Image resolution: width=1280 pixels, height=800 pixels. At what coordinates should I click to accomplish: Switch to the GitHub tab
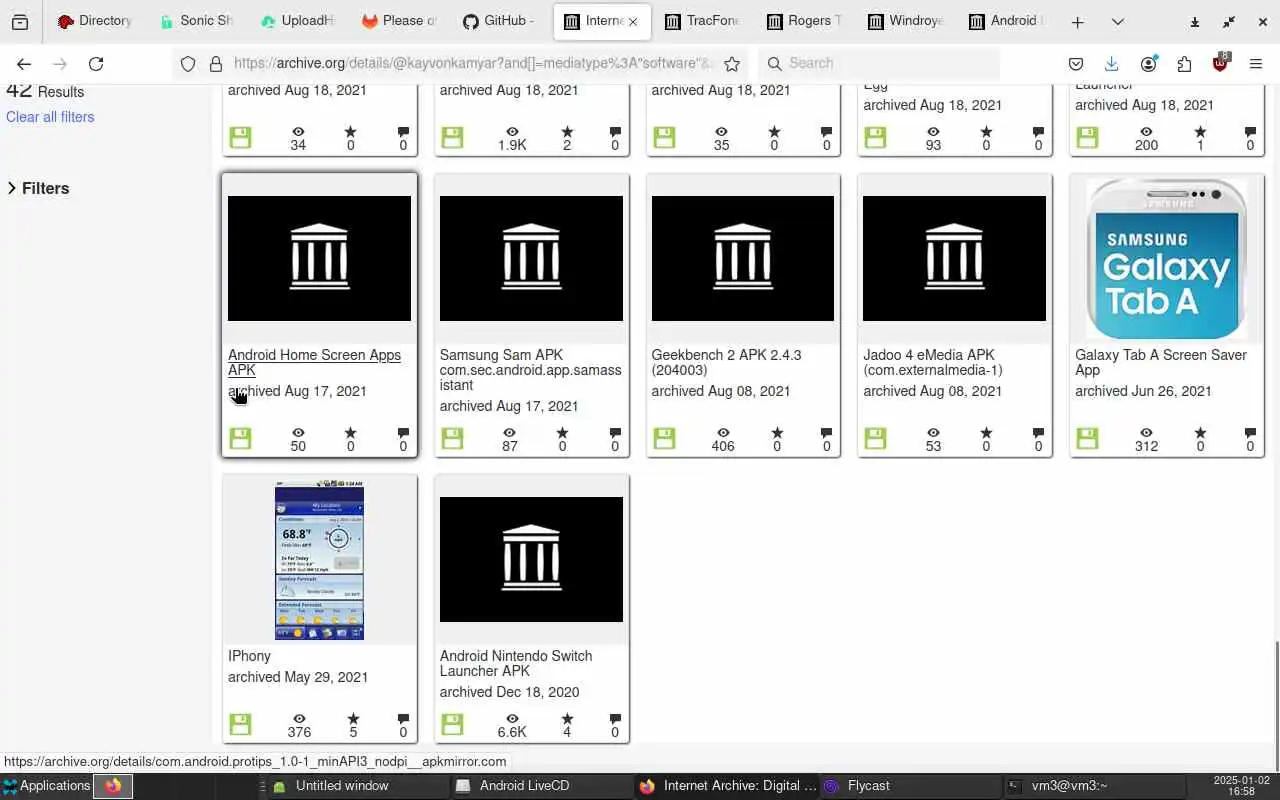coord(499,21)
